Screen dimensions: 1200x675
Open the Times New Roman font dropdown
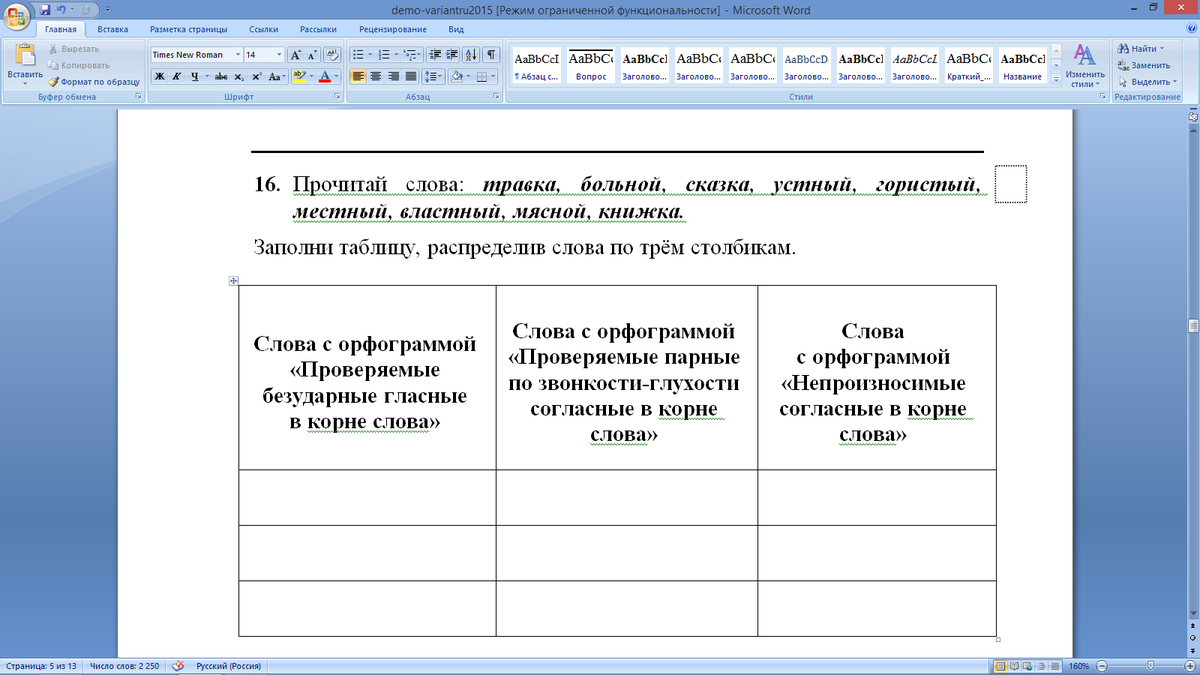[238, 55]
